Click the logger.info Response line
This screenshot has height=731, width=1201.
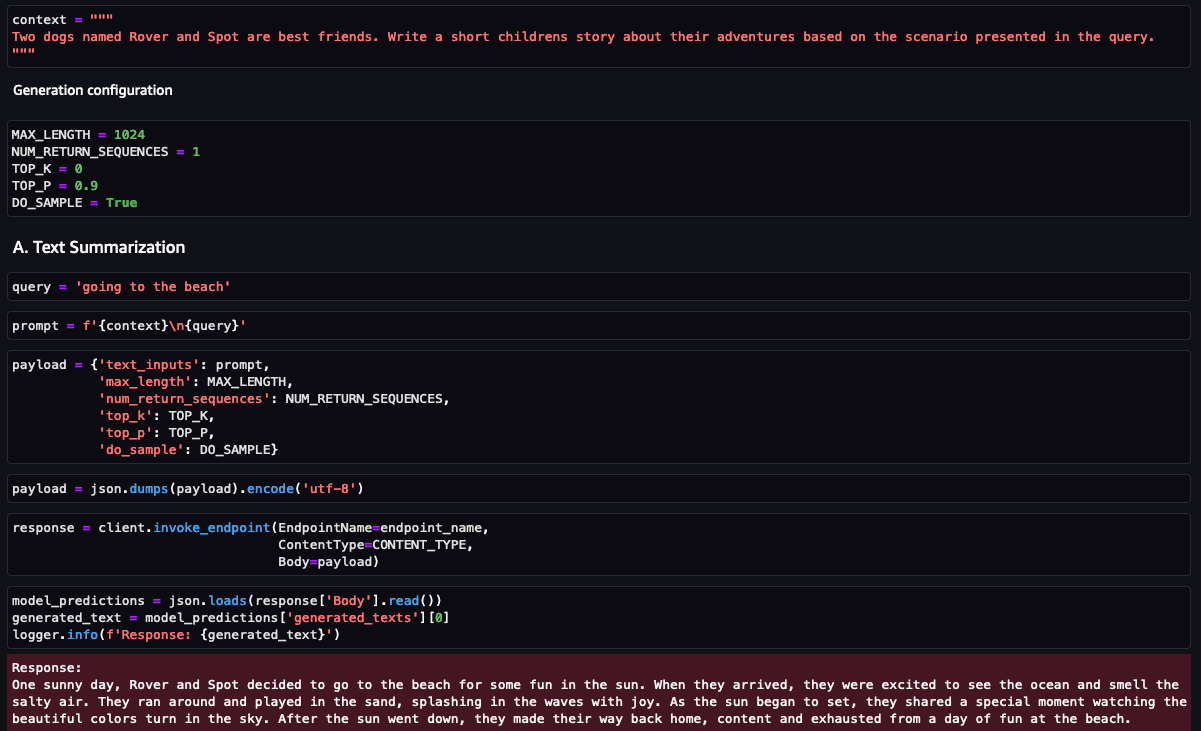click(177, 635)
